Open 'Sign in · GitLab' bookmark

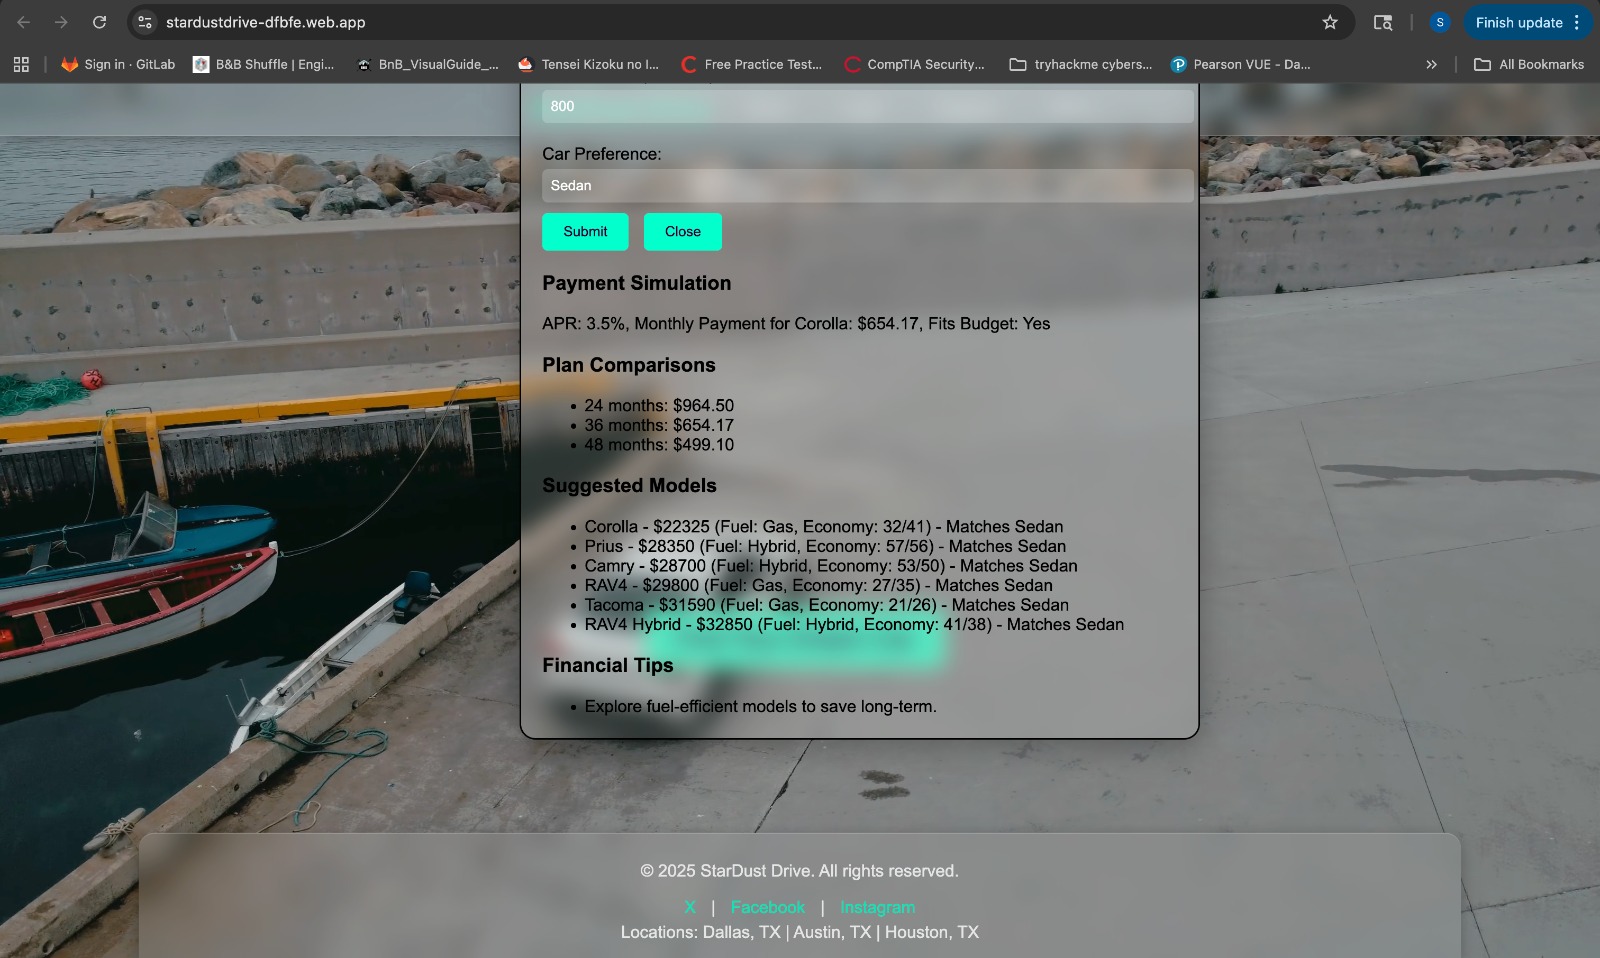[118, 64]
